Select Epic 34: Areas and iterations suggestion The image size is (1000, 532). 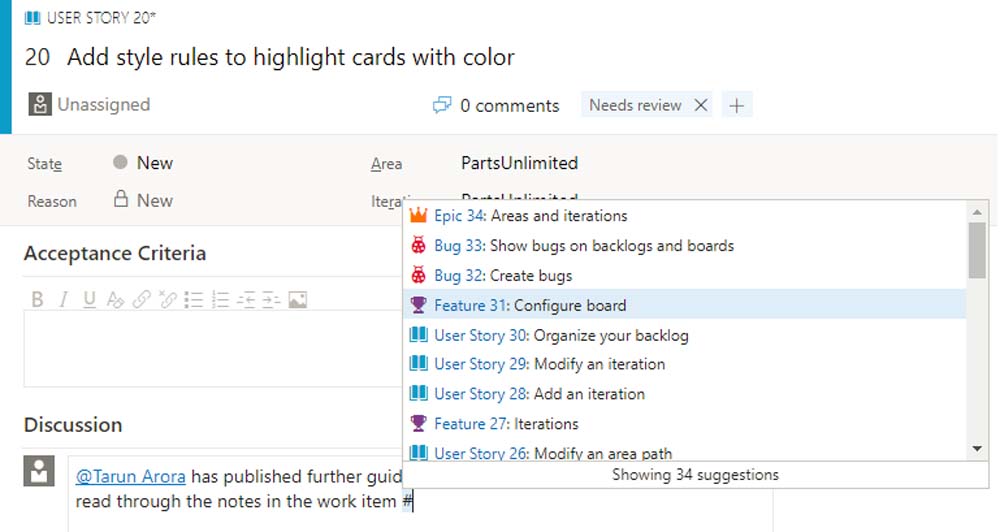[530, 215]
